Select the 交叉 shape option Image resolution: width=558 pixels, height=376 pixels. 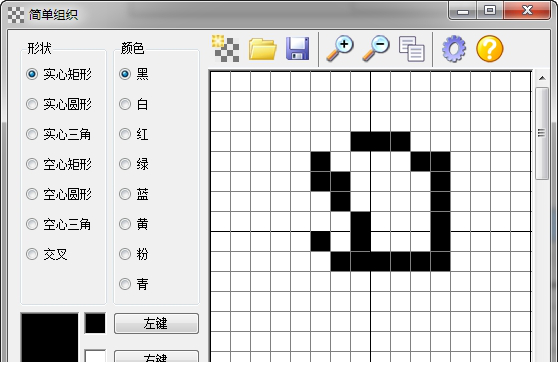pos(47,254)
